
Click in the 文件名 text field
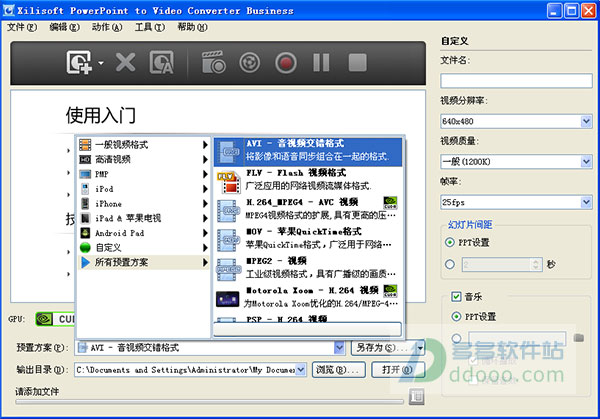click(x=516, y=81)
